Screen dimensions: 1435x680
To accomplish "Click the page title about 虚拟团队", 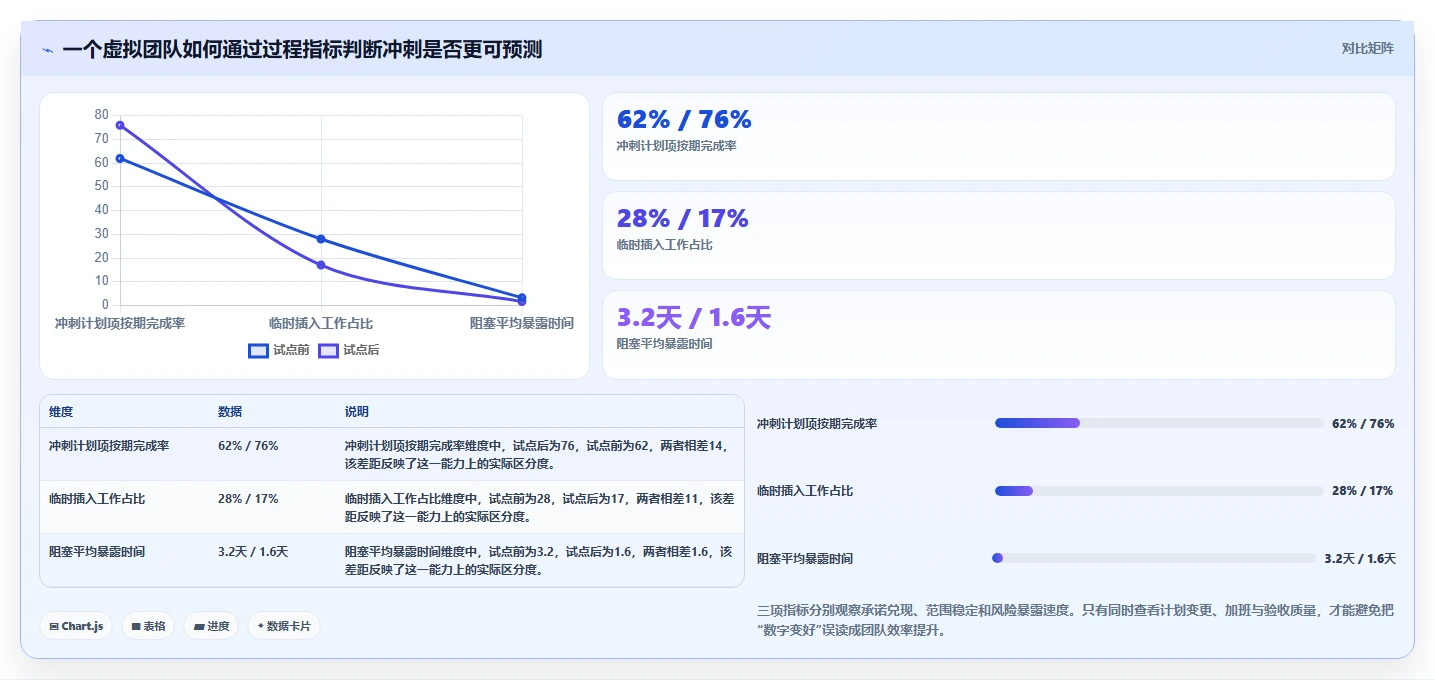I will (x=302, y=49).
